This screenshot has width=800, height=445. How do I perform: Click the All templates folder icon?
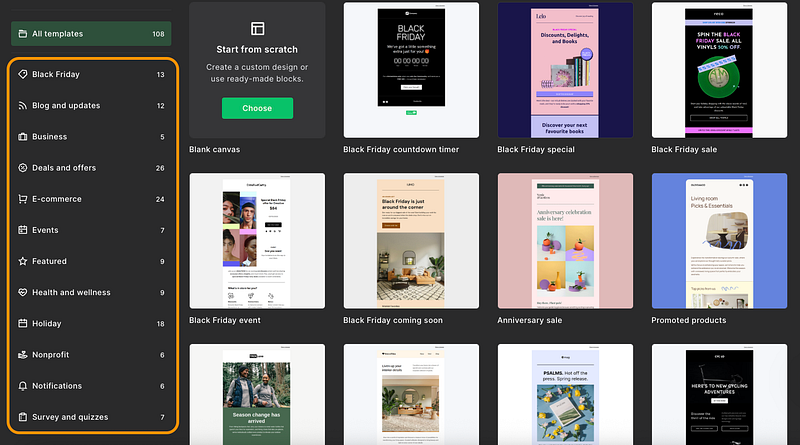(22, 34)
